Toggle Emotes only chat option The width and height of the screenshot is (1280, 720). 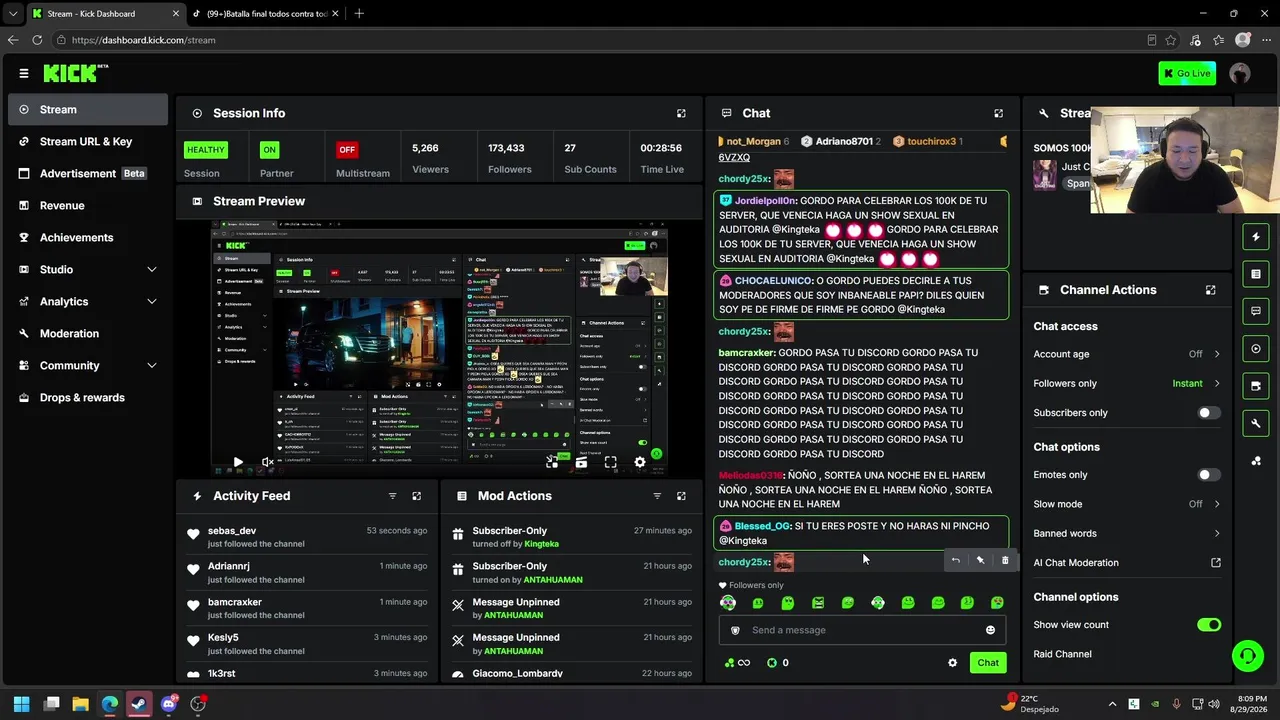tap(1209, 475)
